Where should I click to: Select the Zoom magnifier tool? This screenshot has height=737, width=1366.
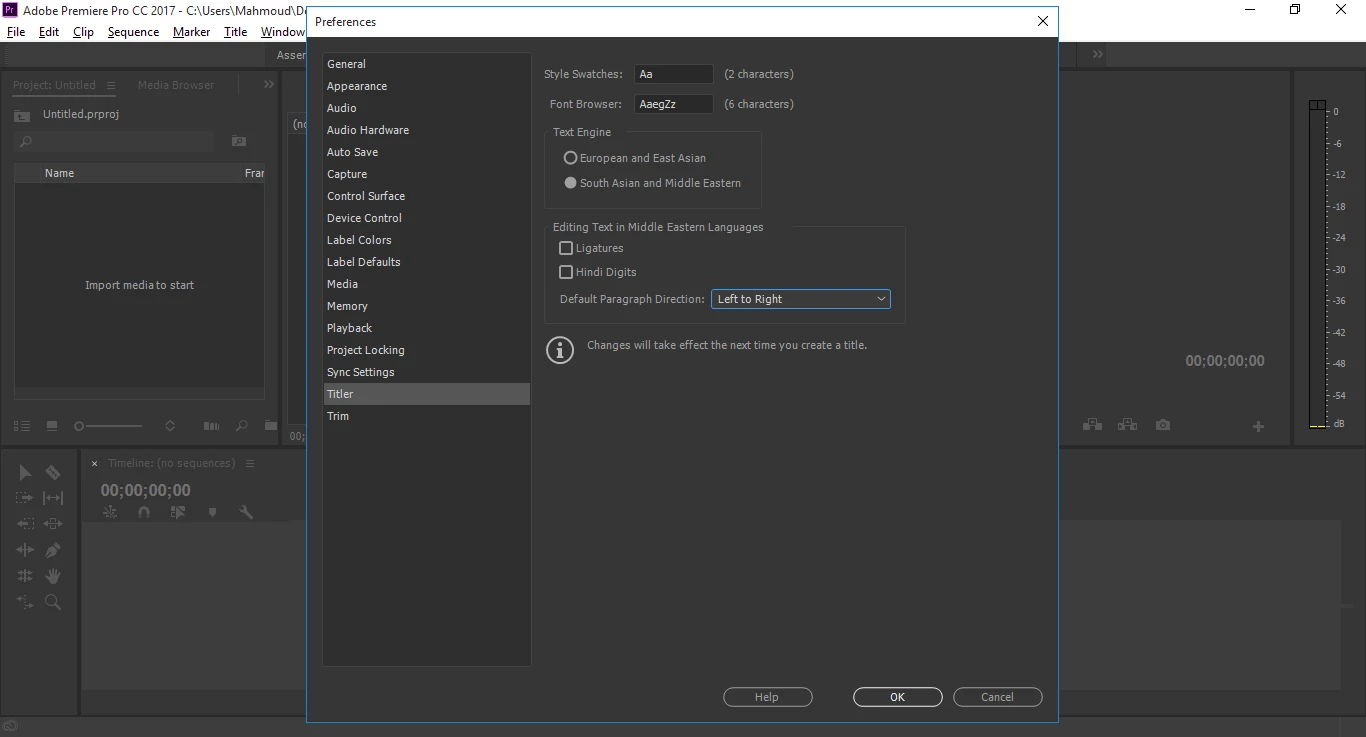coord(53,602)
